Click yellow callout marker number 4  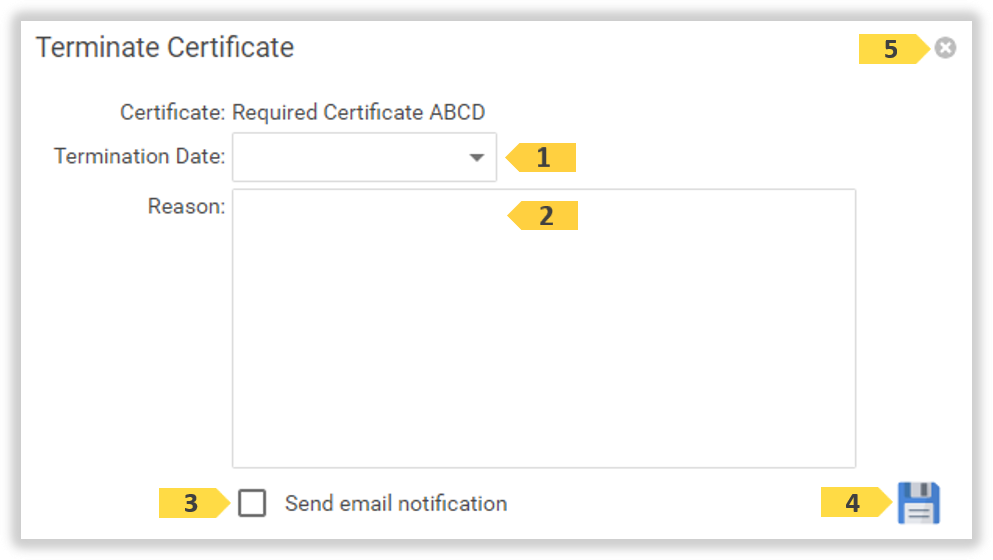tap(853, 504)
